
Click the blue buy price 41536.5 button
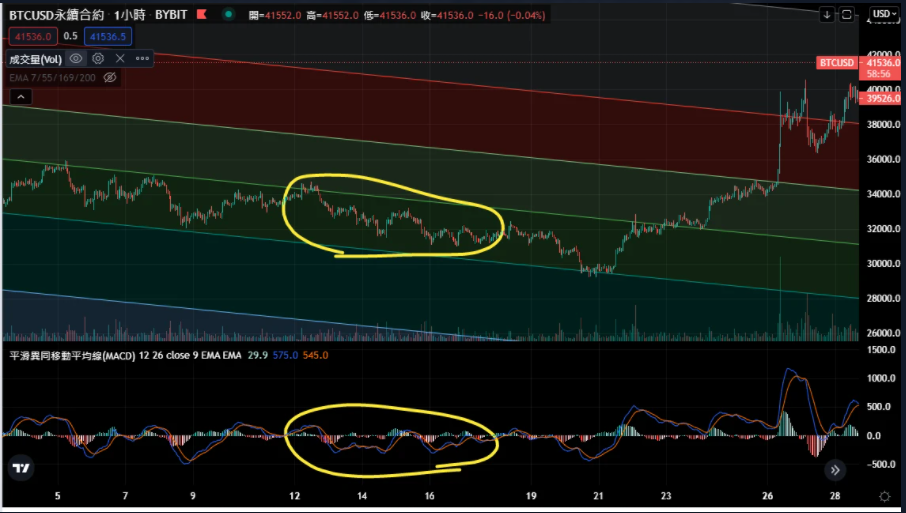108,36
